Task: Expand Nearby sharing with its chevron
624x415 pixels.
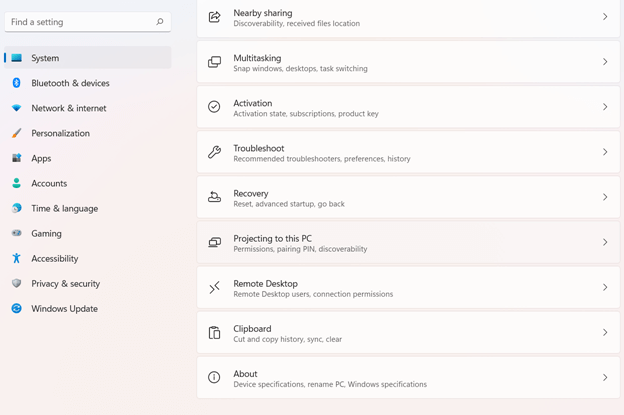Action: [604, 17]
